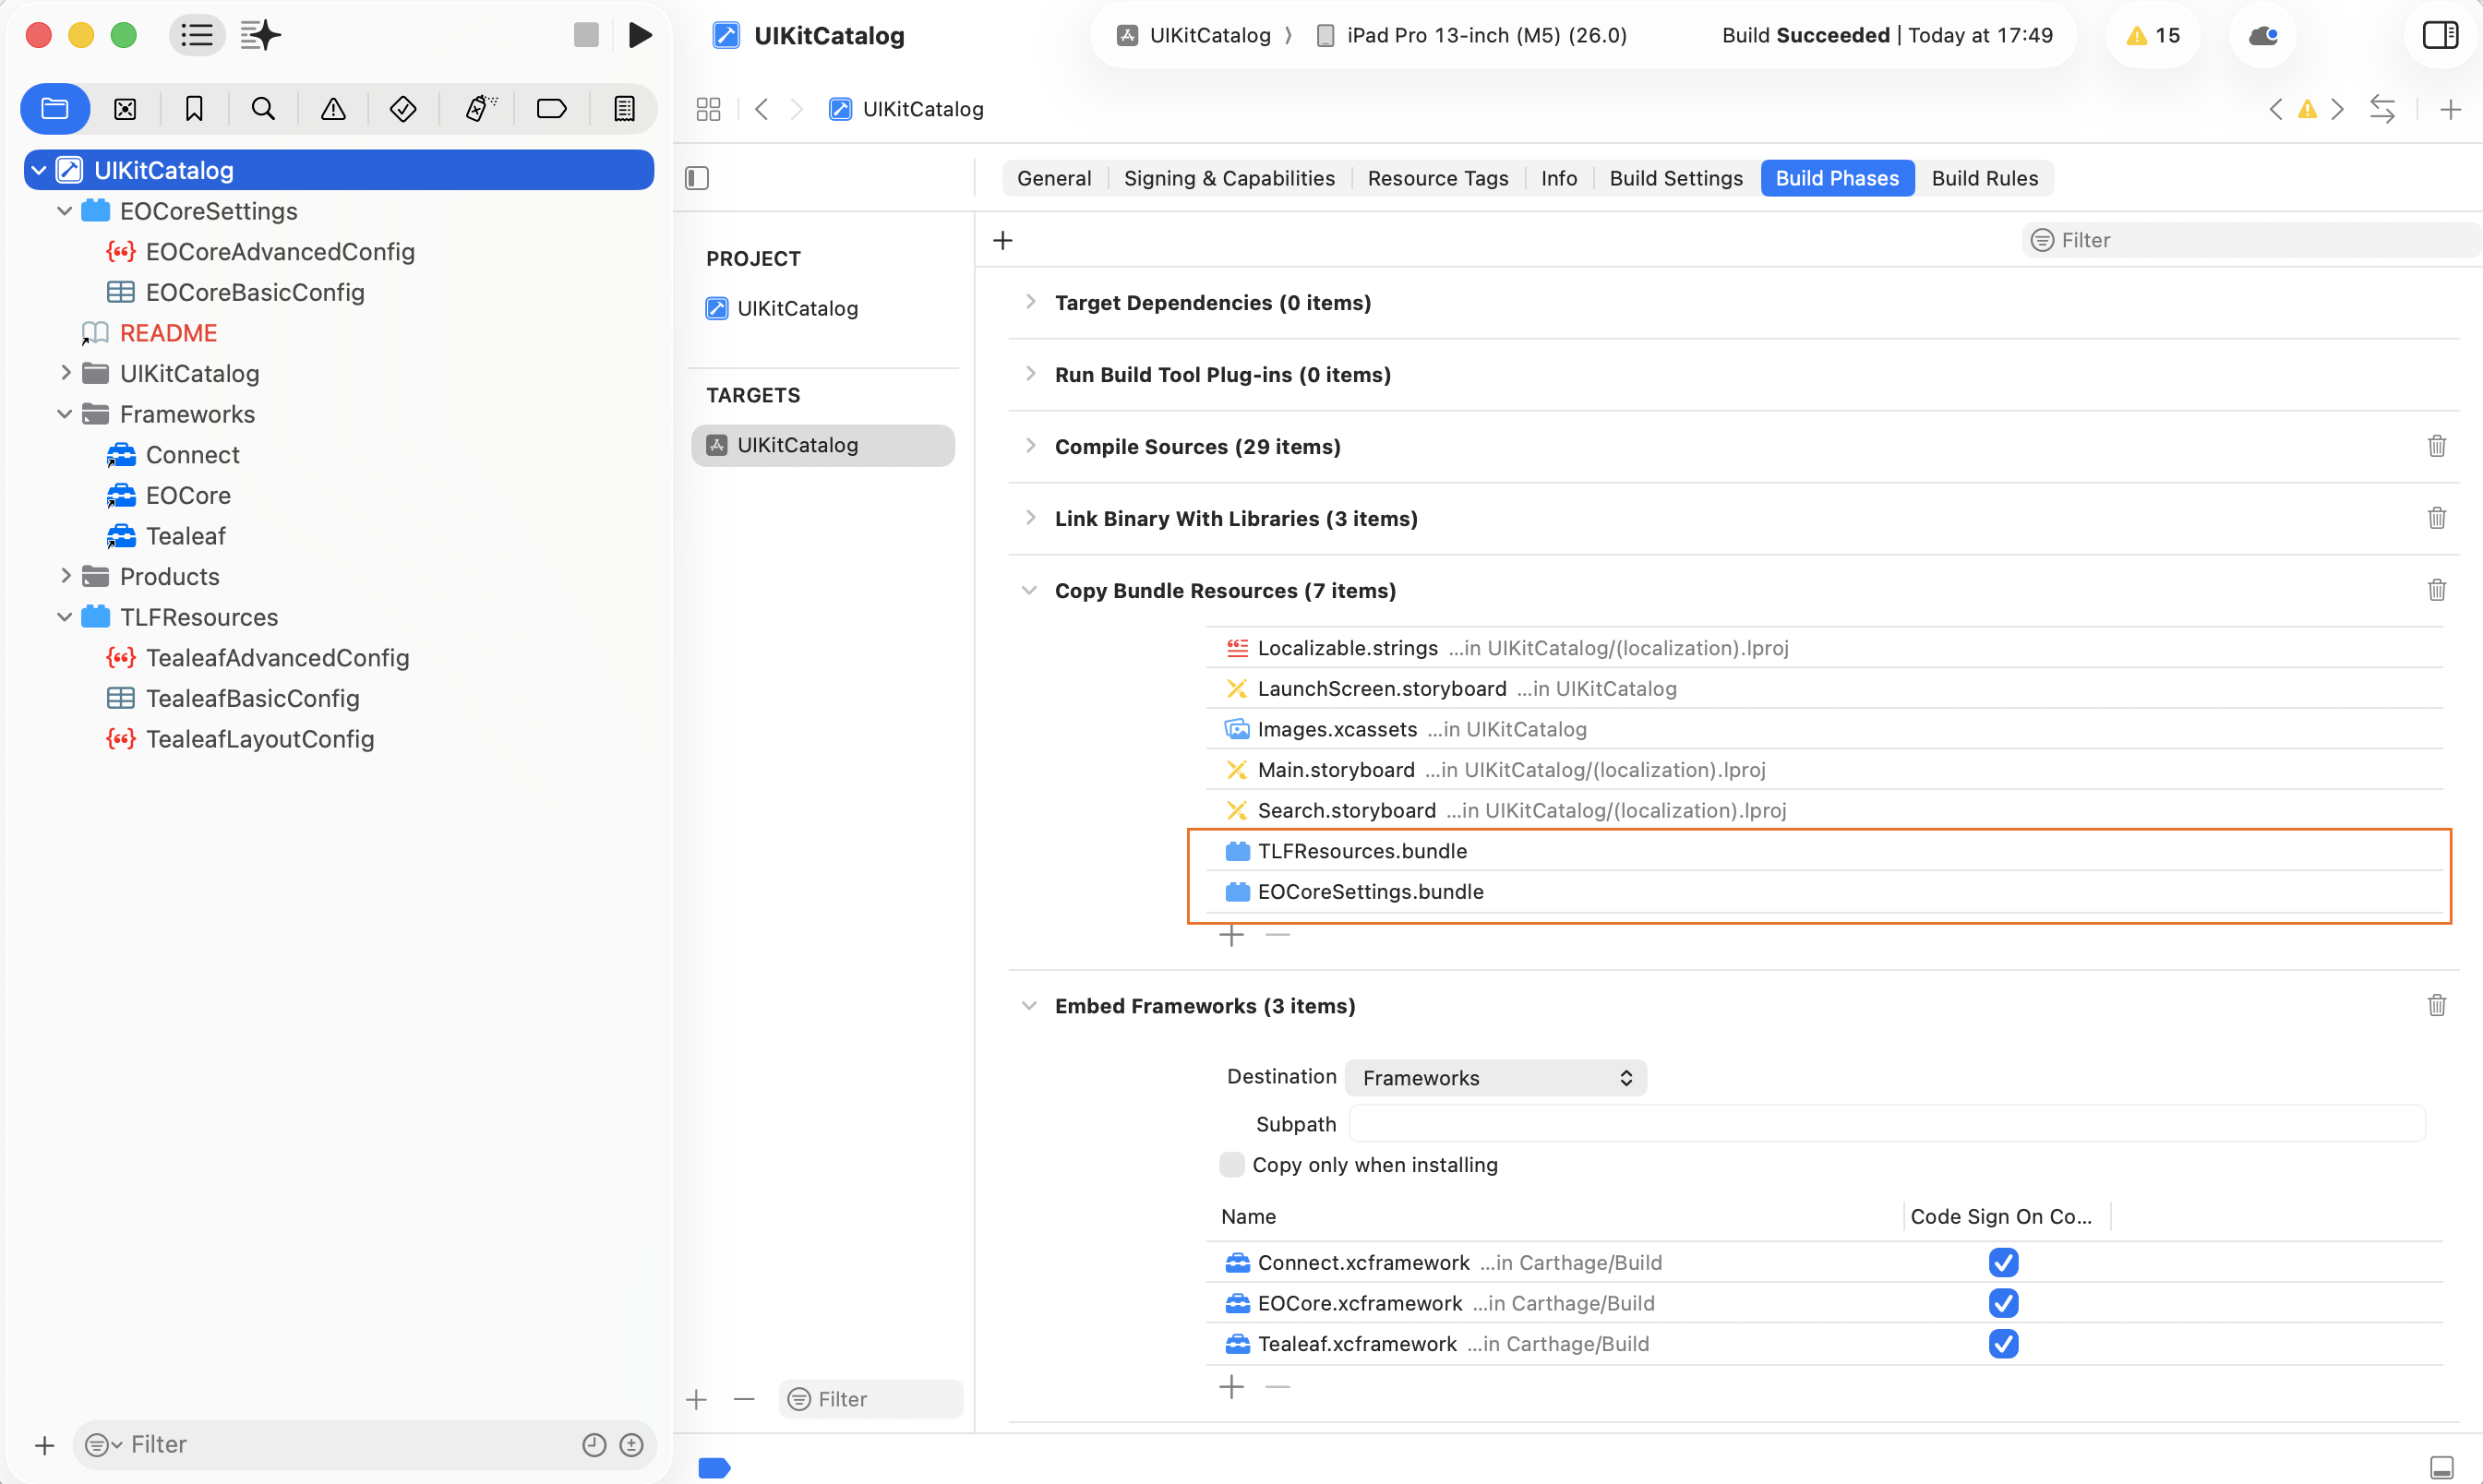2483x1484 pixels.
Task: Open the Source Control navigator
Action: [125, 109]
